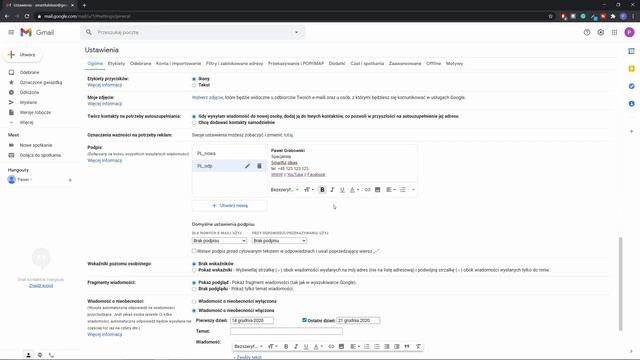This screenshot has height=360, width=640.
Task: Toggle insert signature before quoted text checkbox
Action: [x=194, y=251]
